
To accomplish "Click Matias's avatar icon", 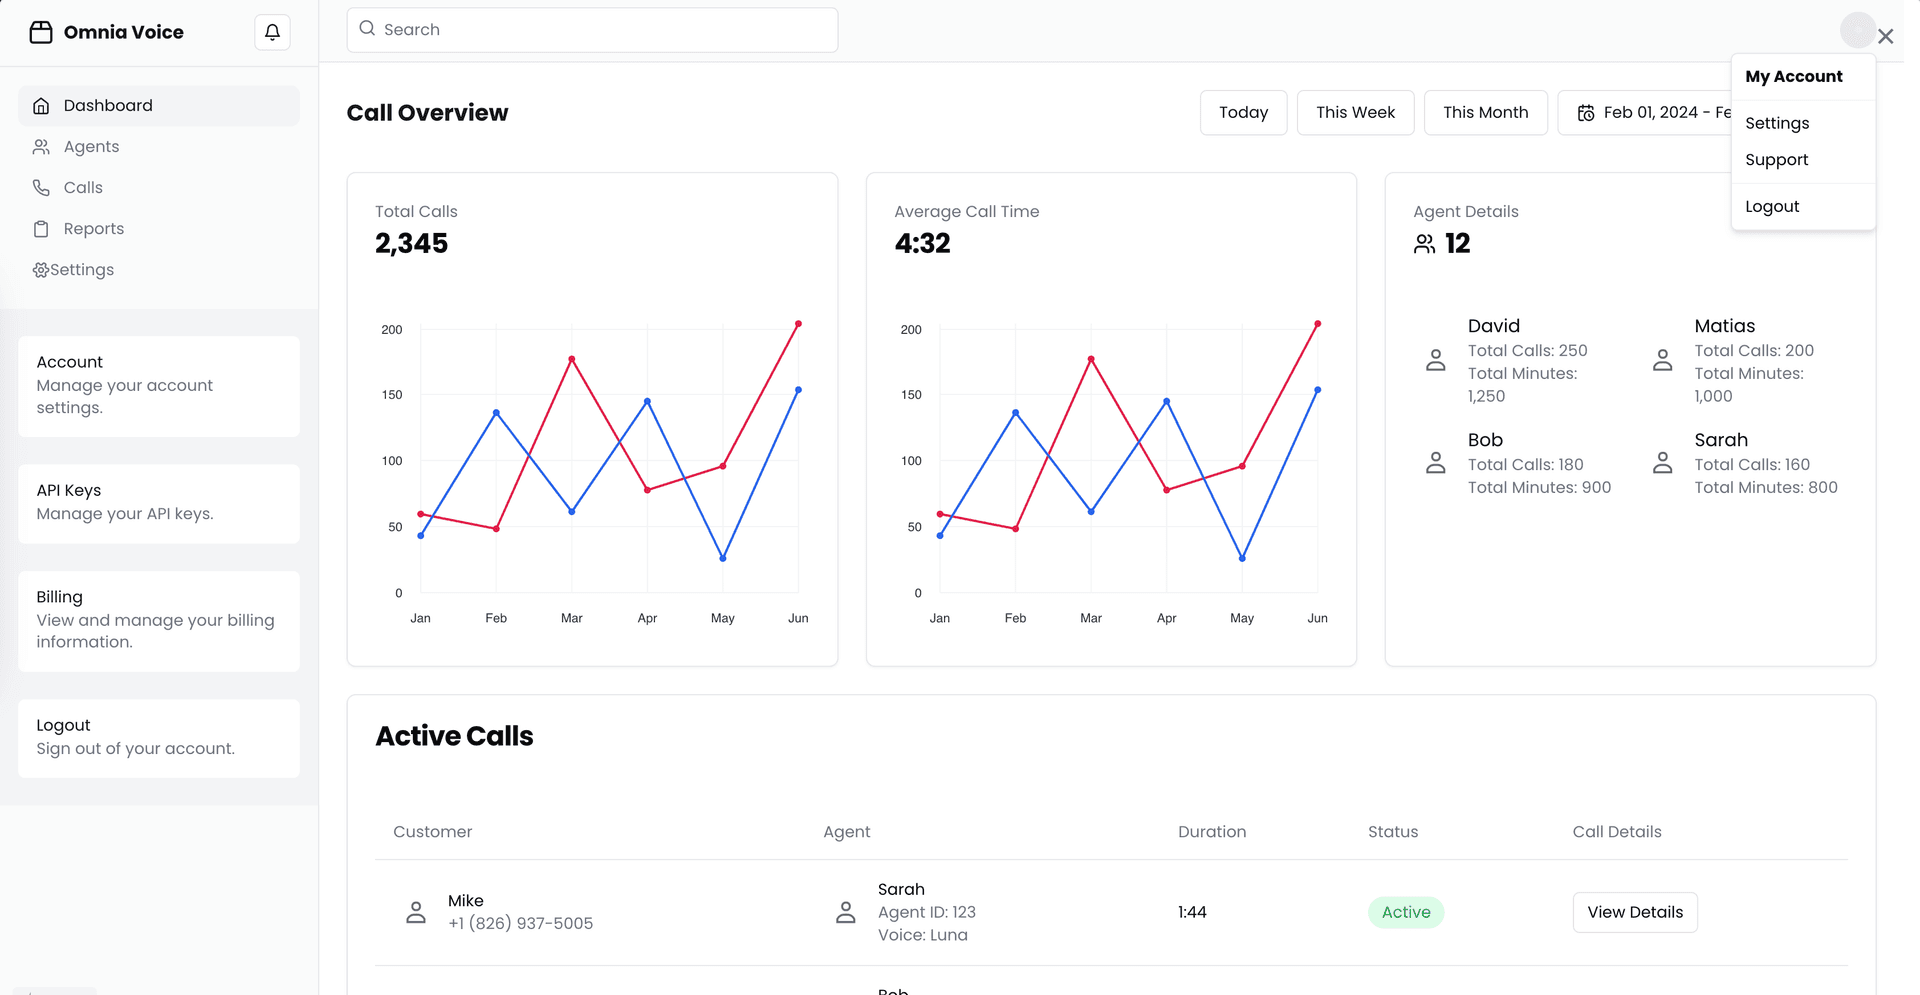I will [x=1663, y=360].
